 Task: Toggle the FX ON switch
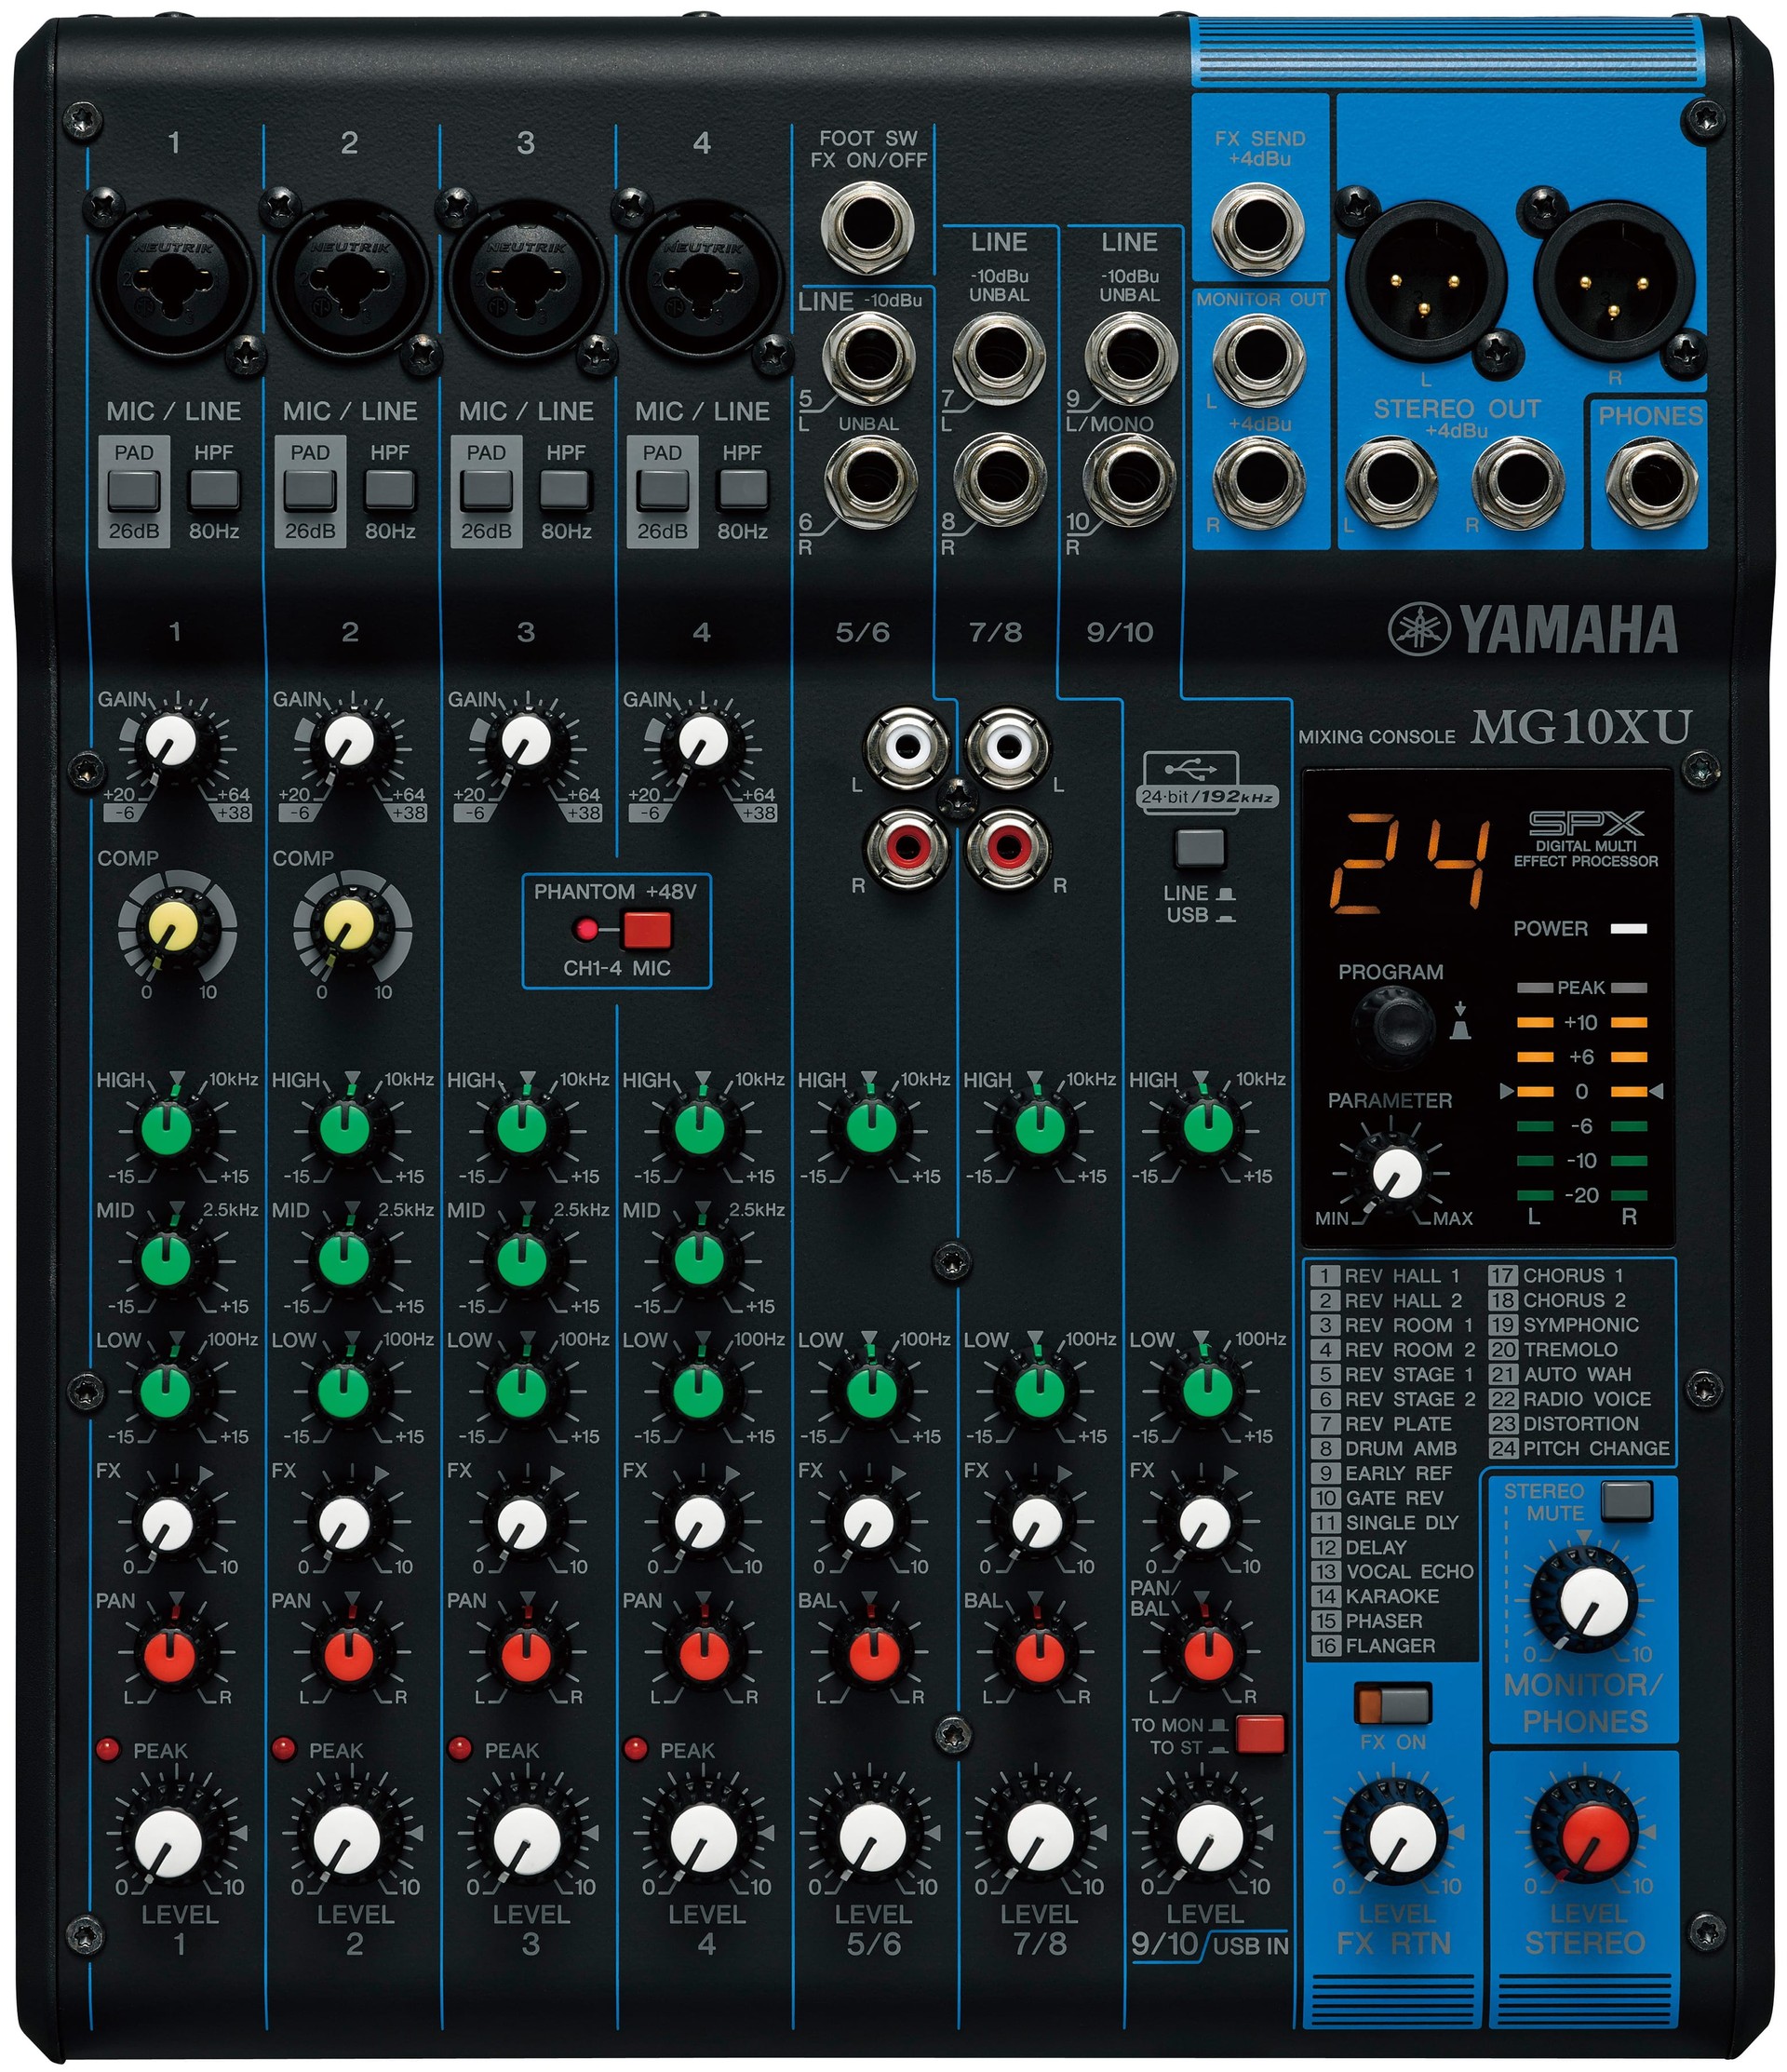click(1393, 1703)
